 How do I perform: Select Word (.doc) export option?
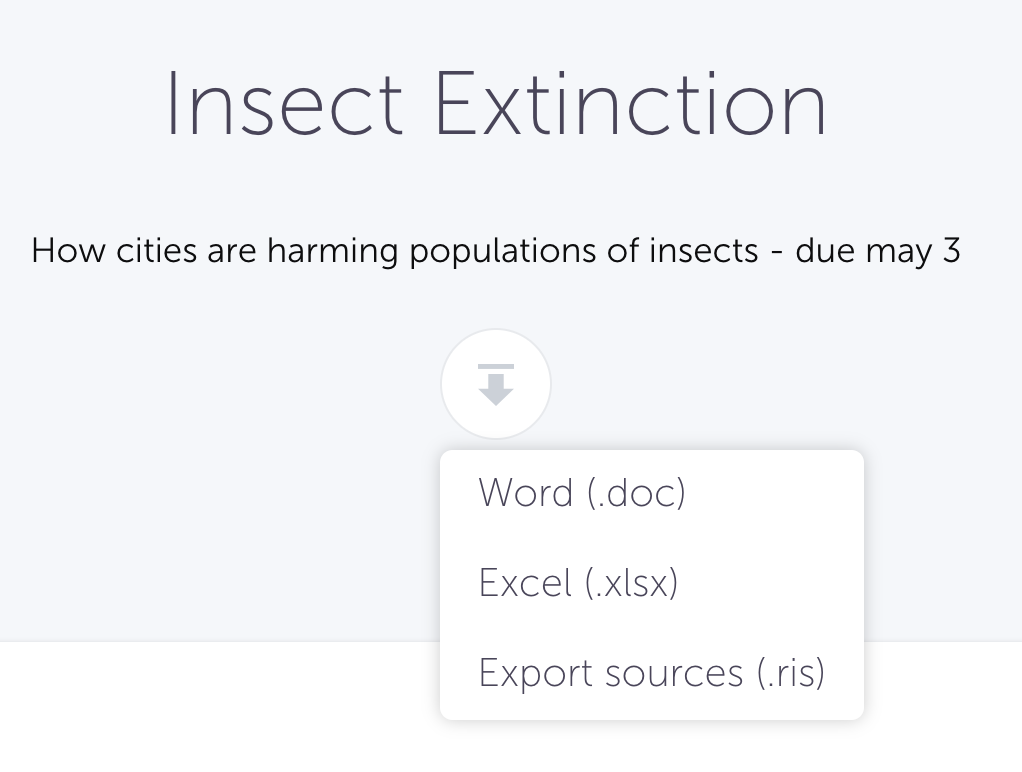click(652, 492)
